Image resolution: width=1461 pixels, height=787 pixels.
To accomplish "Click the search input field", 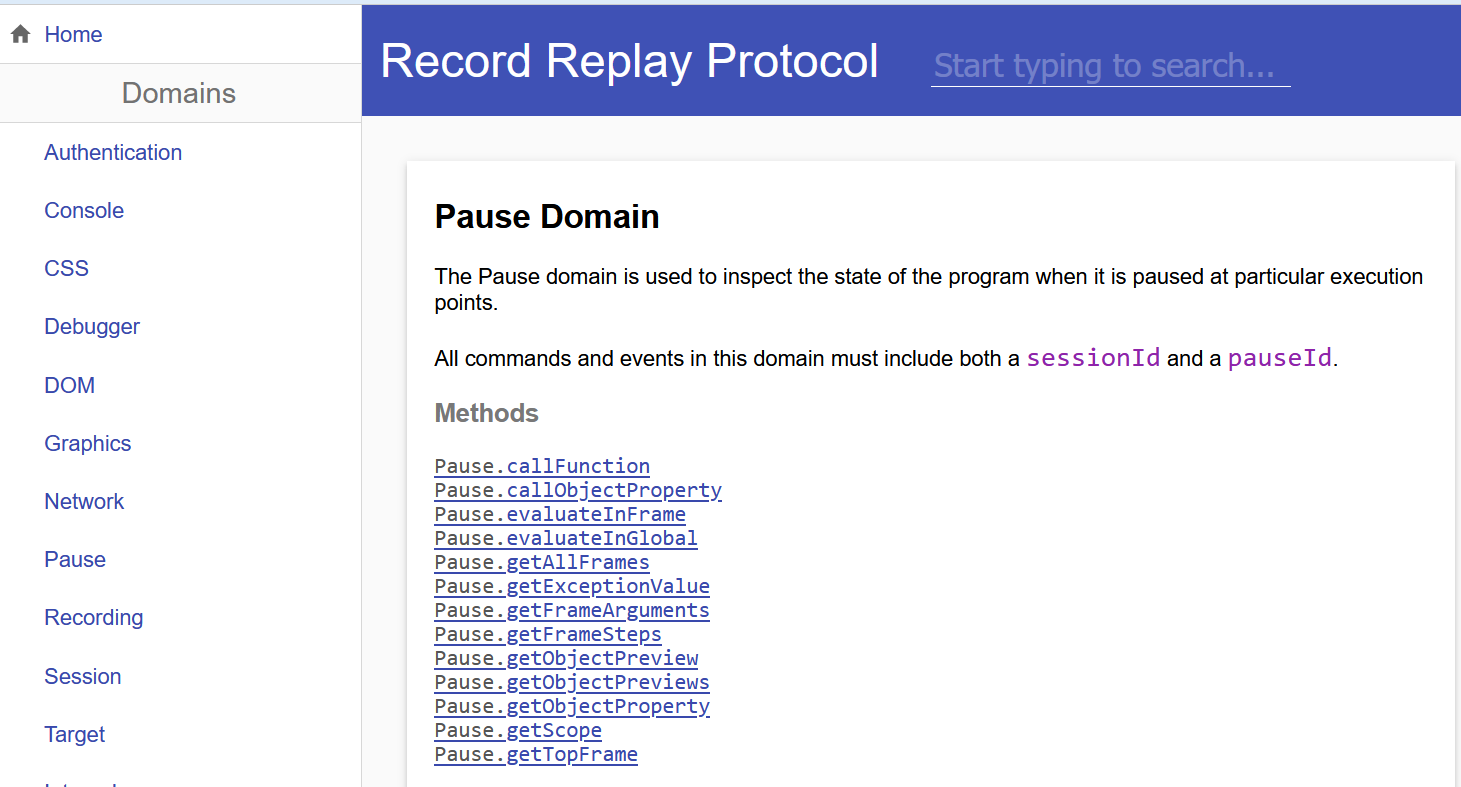I will pyautogui.click(x=1110, y=66).
